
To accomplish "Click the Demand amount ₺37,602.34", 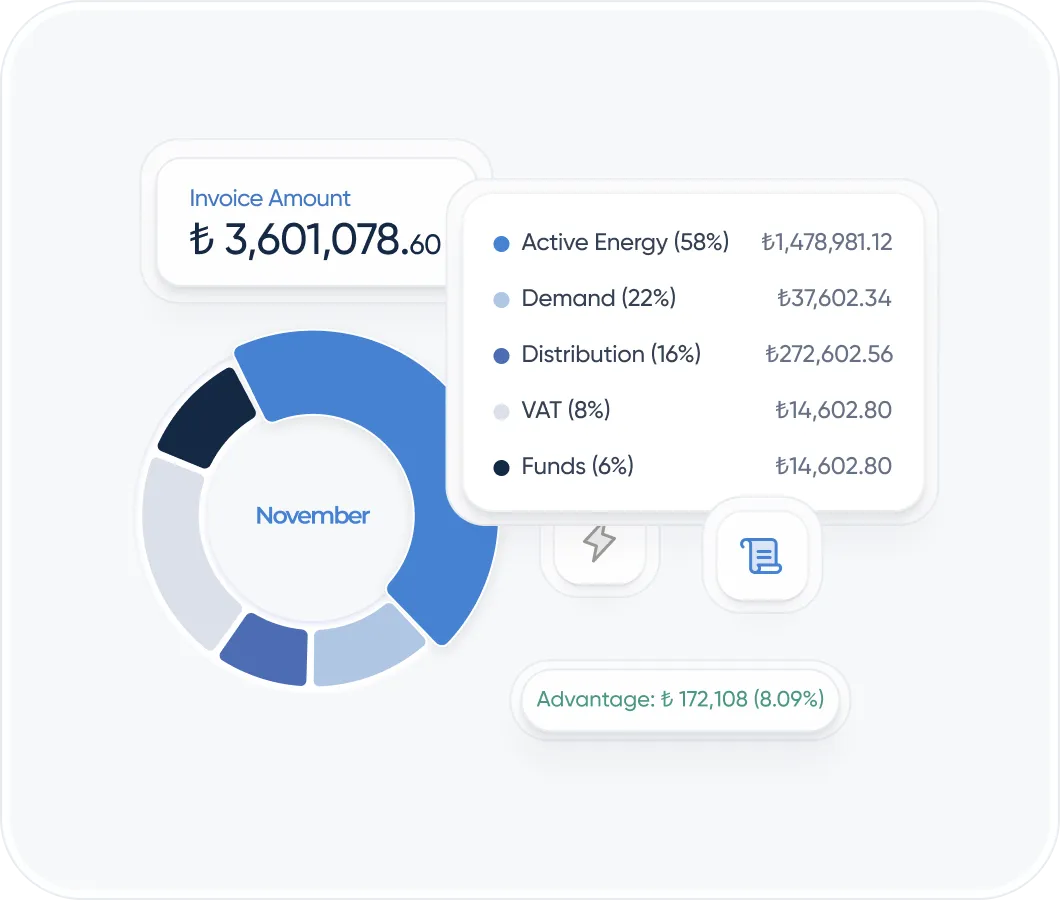I will pyautogui.click(x=834, y=299).
